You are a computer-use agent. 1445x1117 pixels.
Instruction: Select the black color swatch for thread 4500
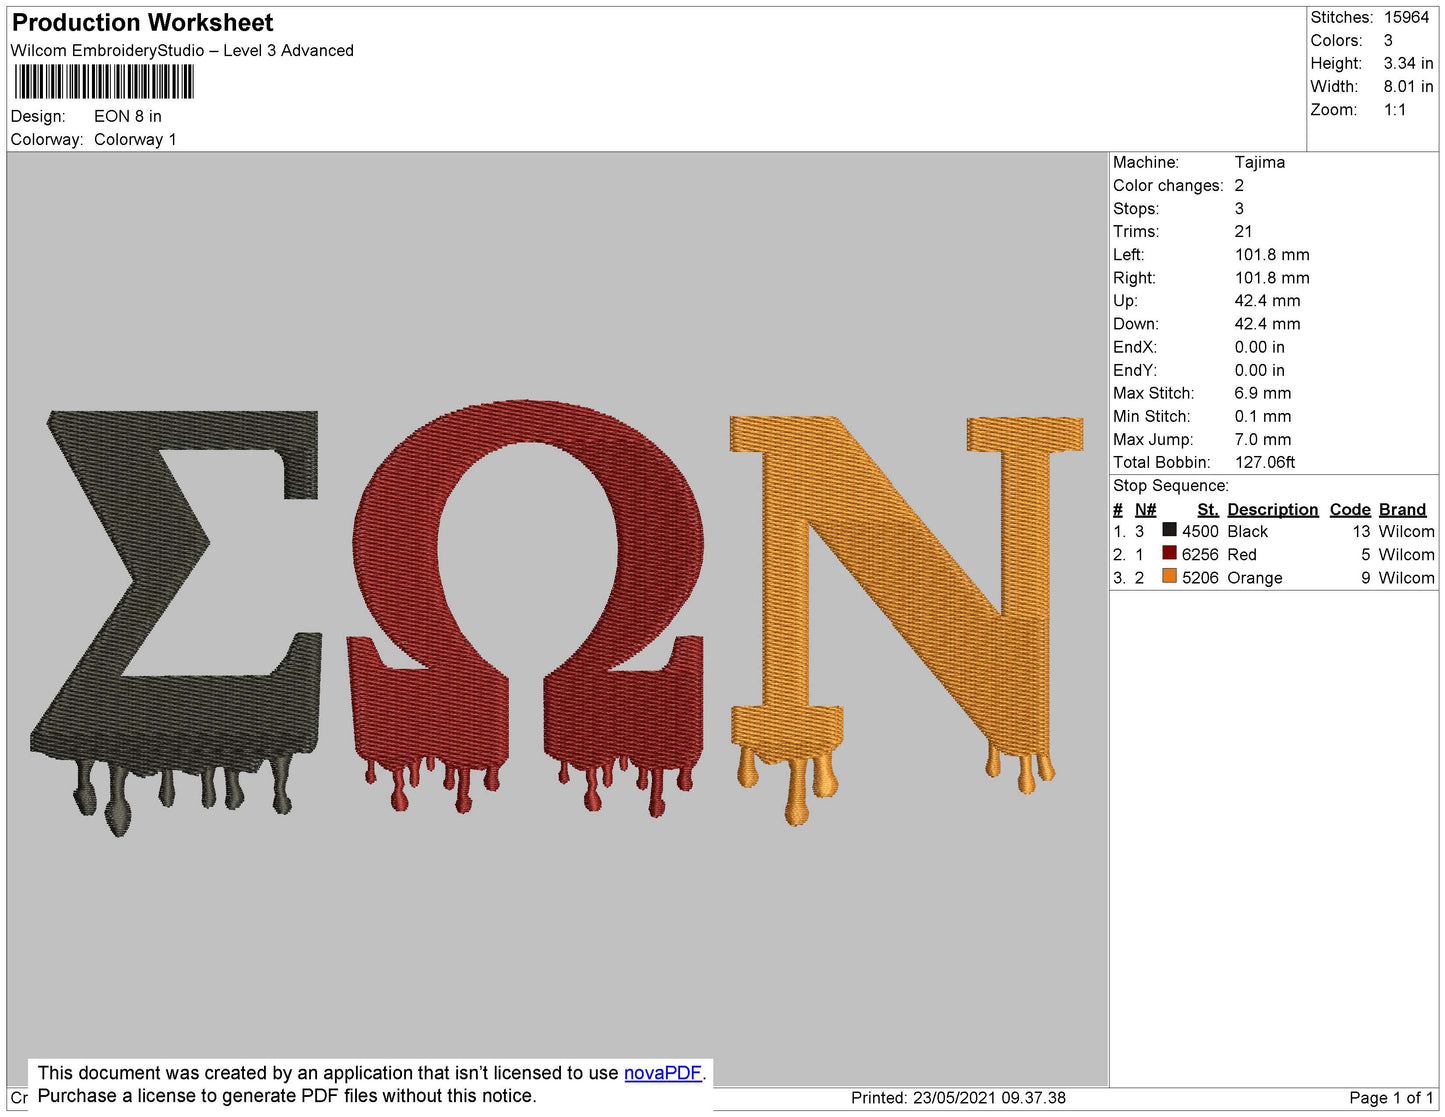[1169, 530]
